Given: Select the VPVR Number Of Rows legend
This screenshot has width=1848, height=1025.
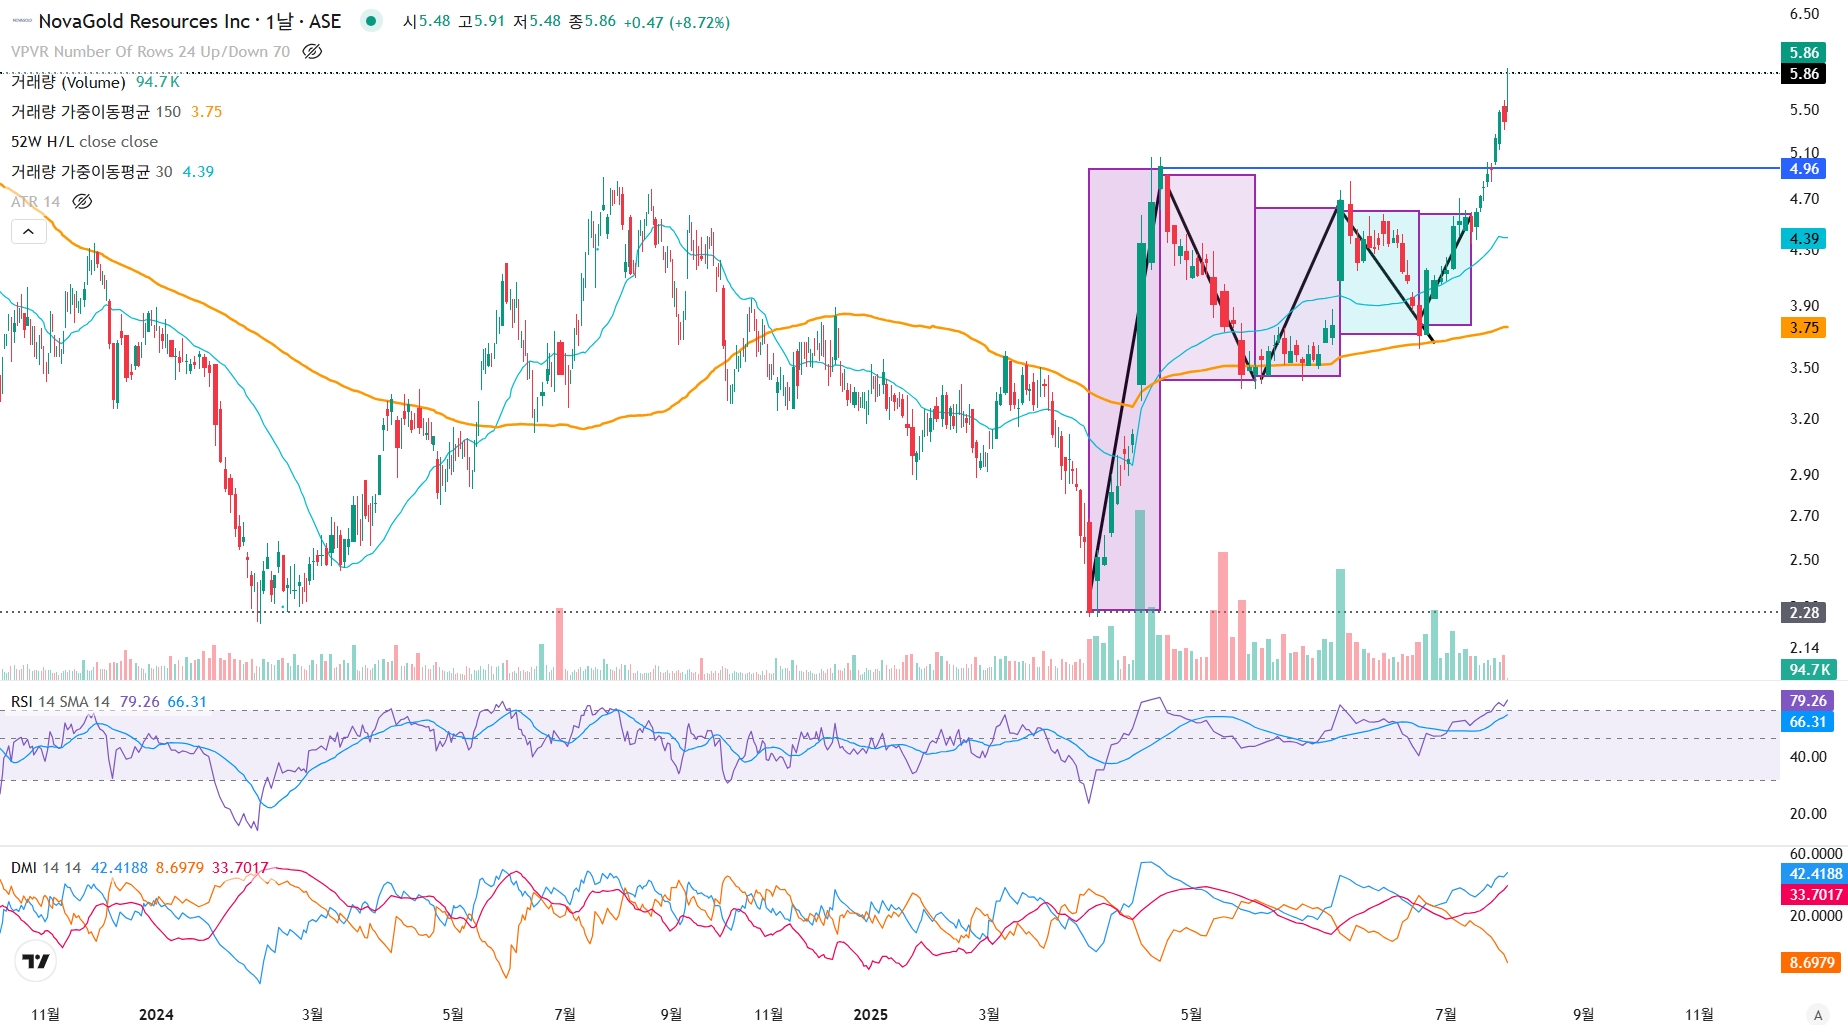Looking at the screenshot, I should (x=151, y=51).
